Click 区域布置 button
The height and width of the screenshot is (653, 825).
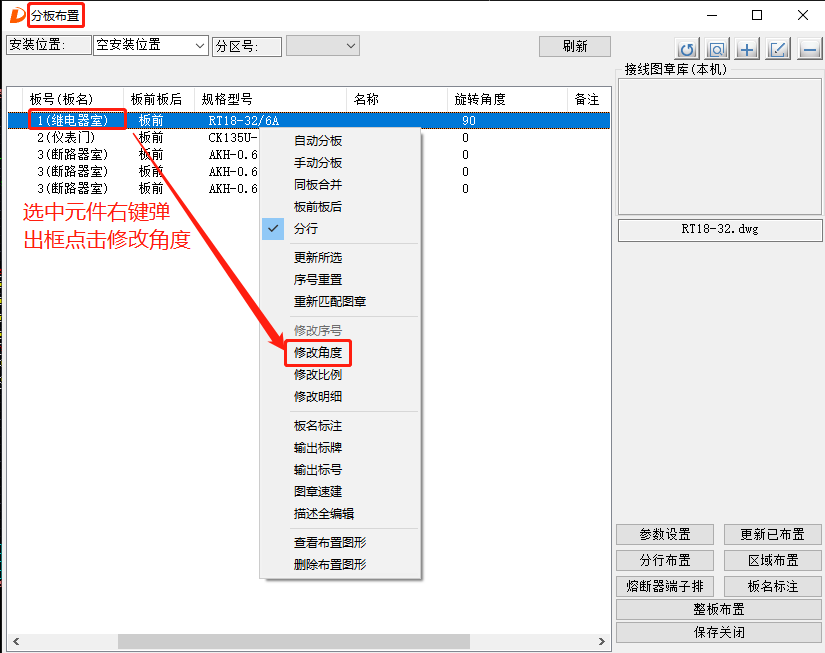tap(772, 560)
